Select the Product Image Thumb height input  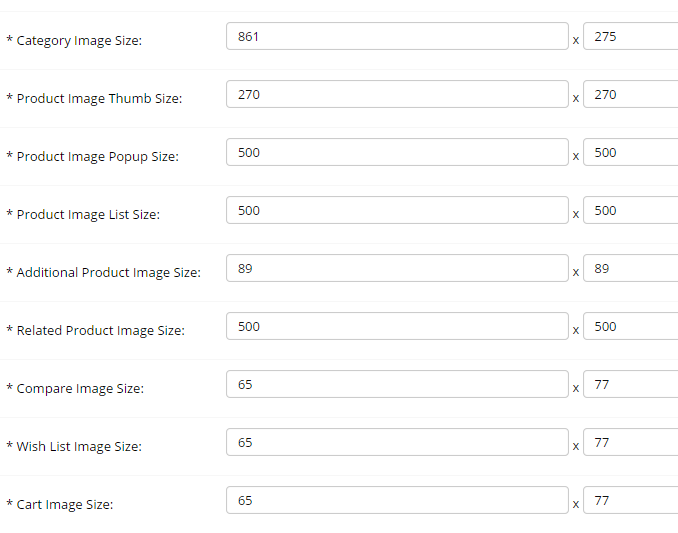[x=631, y=95]
